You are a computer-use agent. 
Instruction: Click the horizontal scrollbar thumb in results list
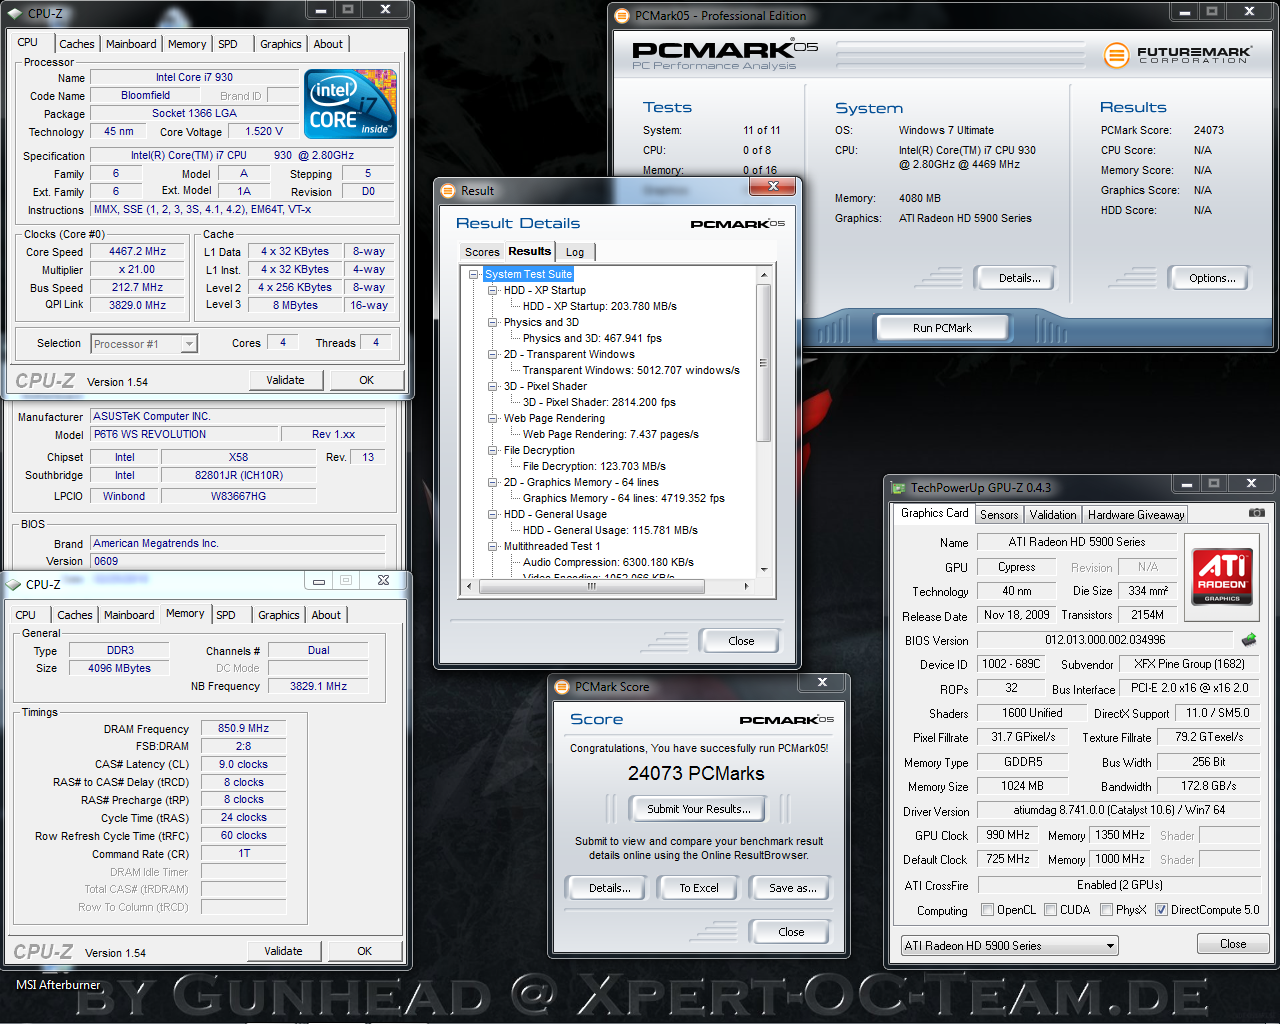pyautogui.click(x=592, y=587)
